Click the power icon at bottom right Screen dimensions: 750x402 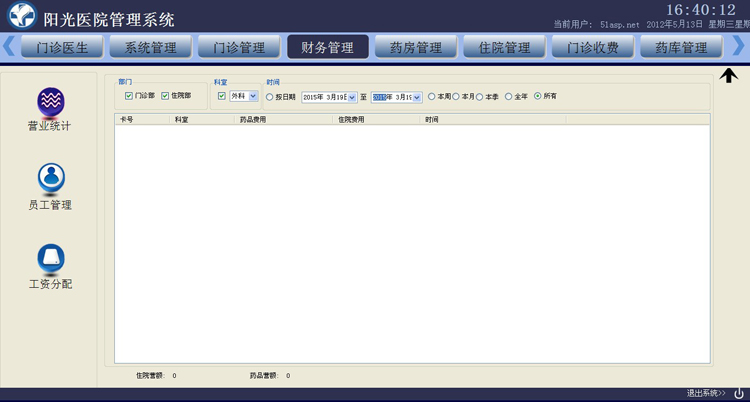pos(739,393)
